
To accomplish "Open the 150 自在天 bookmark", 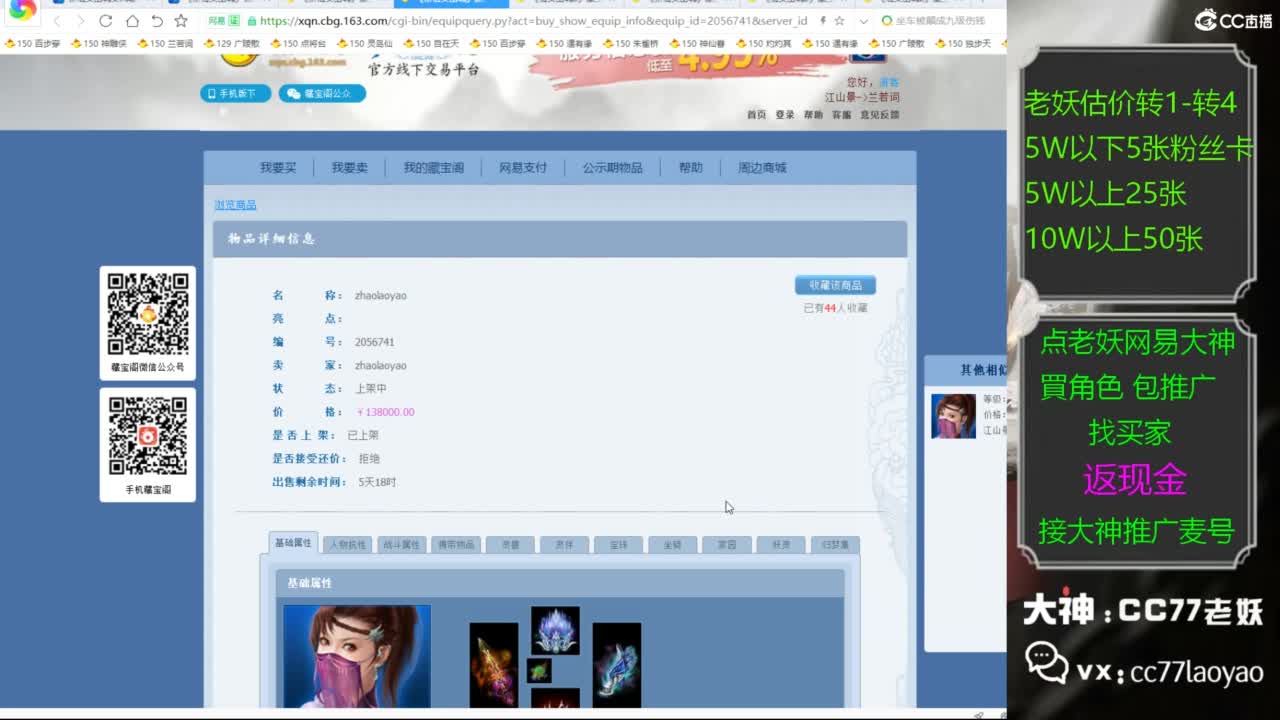I will (431, 44).
